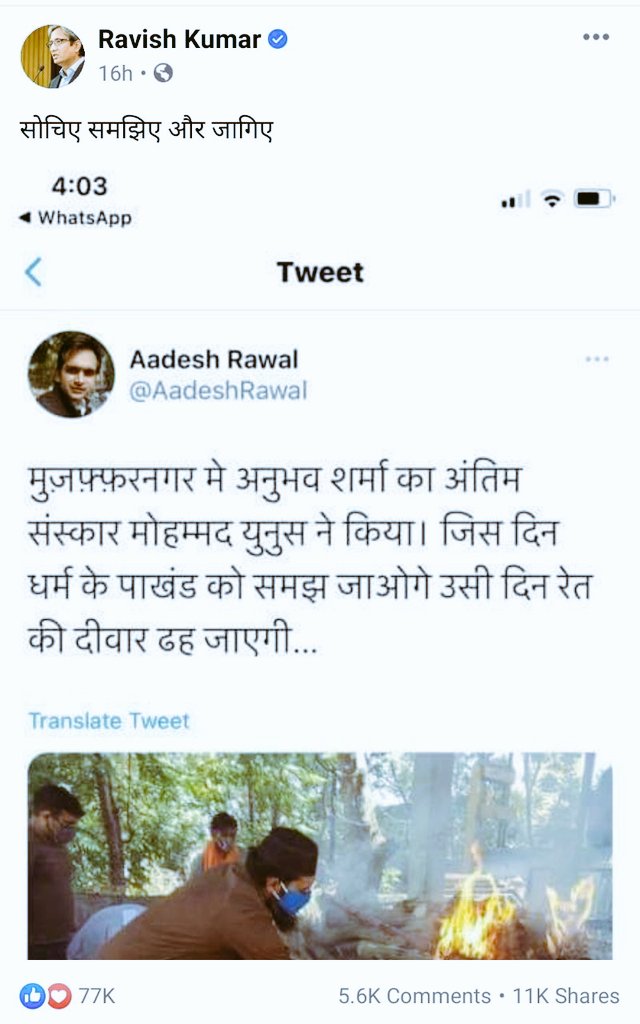
Task: Click the Aadesh Rawal display name
Action: 214,359
